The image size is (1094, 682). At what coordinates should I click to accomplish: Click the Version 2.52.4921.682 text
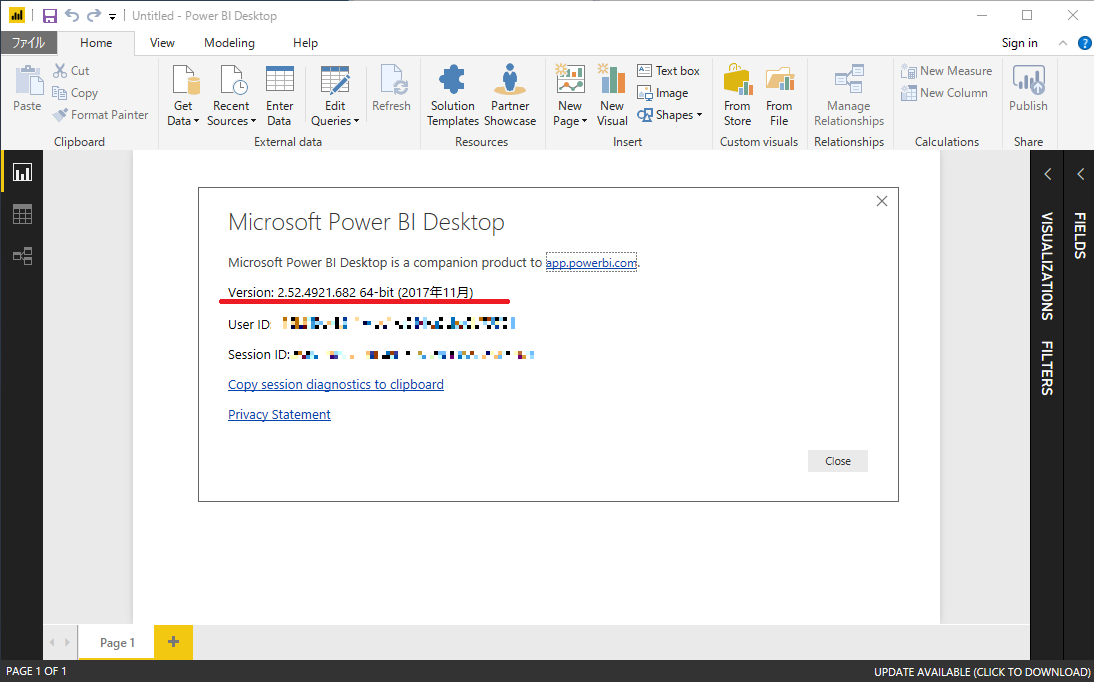coord(350,292)
